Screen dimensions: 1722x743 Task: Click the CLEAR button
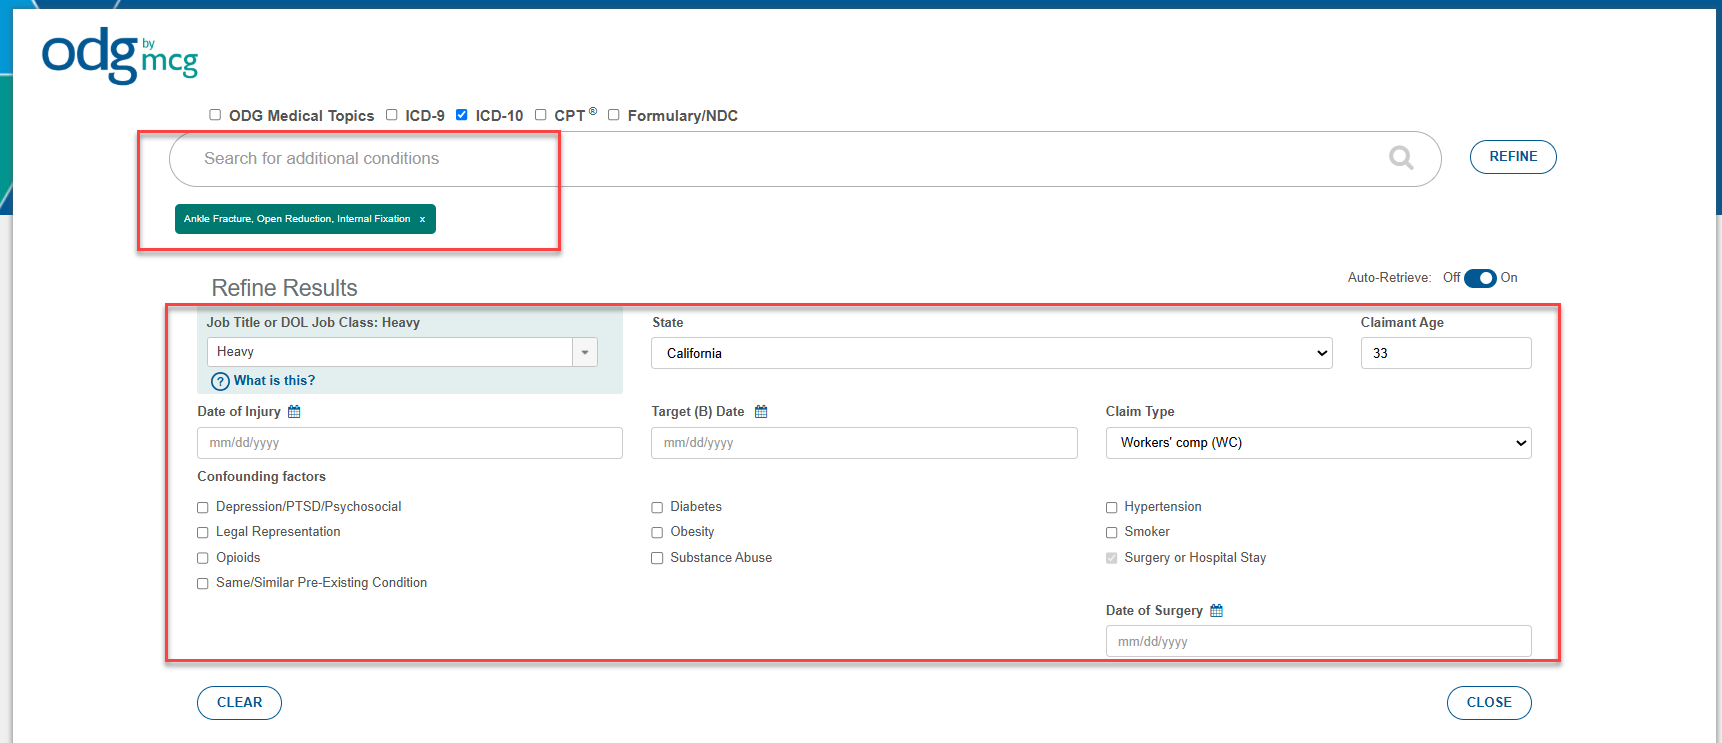[x=239, y=703]
